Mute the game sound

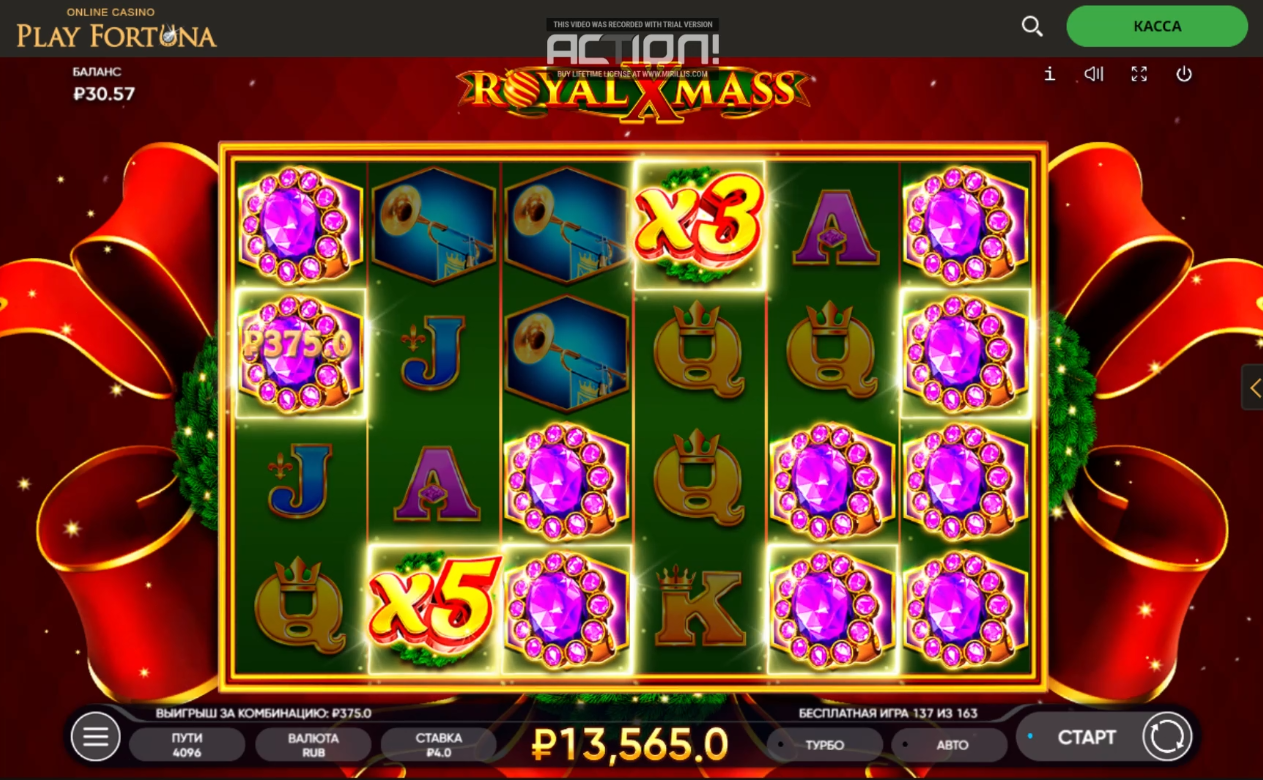pos(1094,74)
